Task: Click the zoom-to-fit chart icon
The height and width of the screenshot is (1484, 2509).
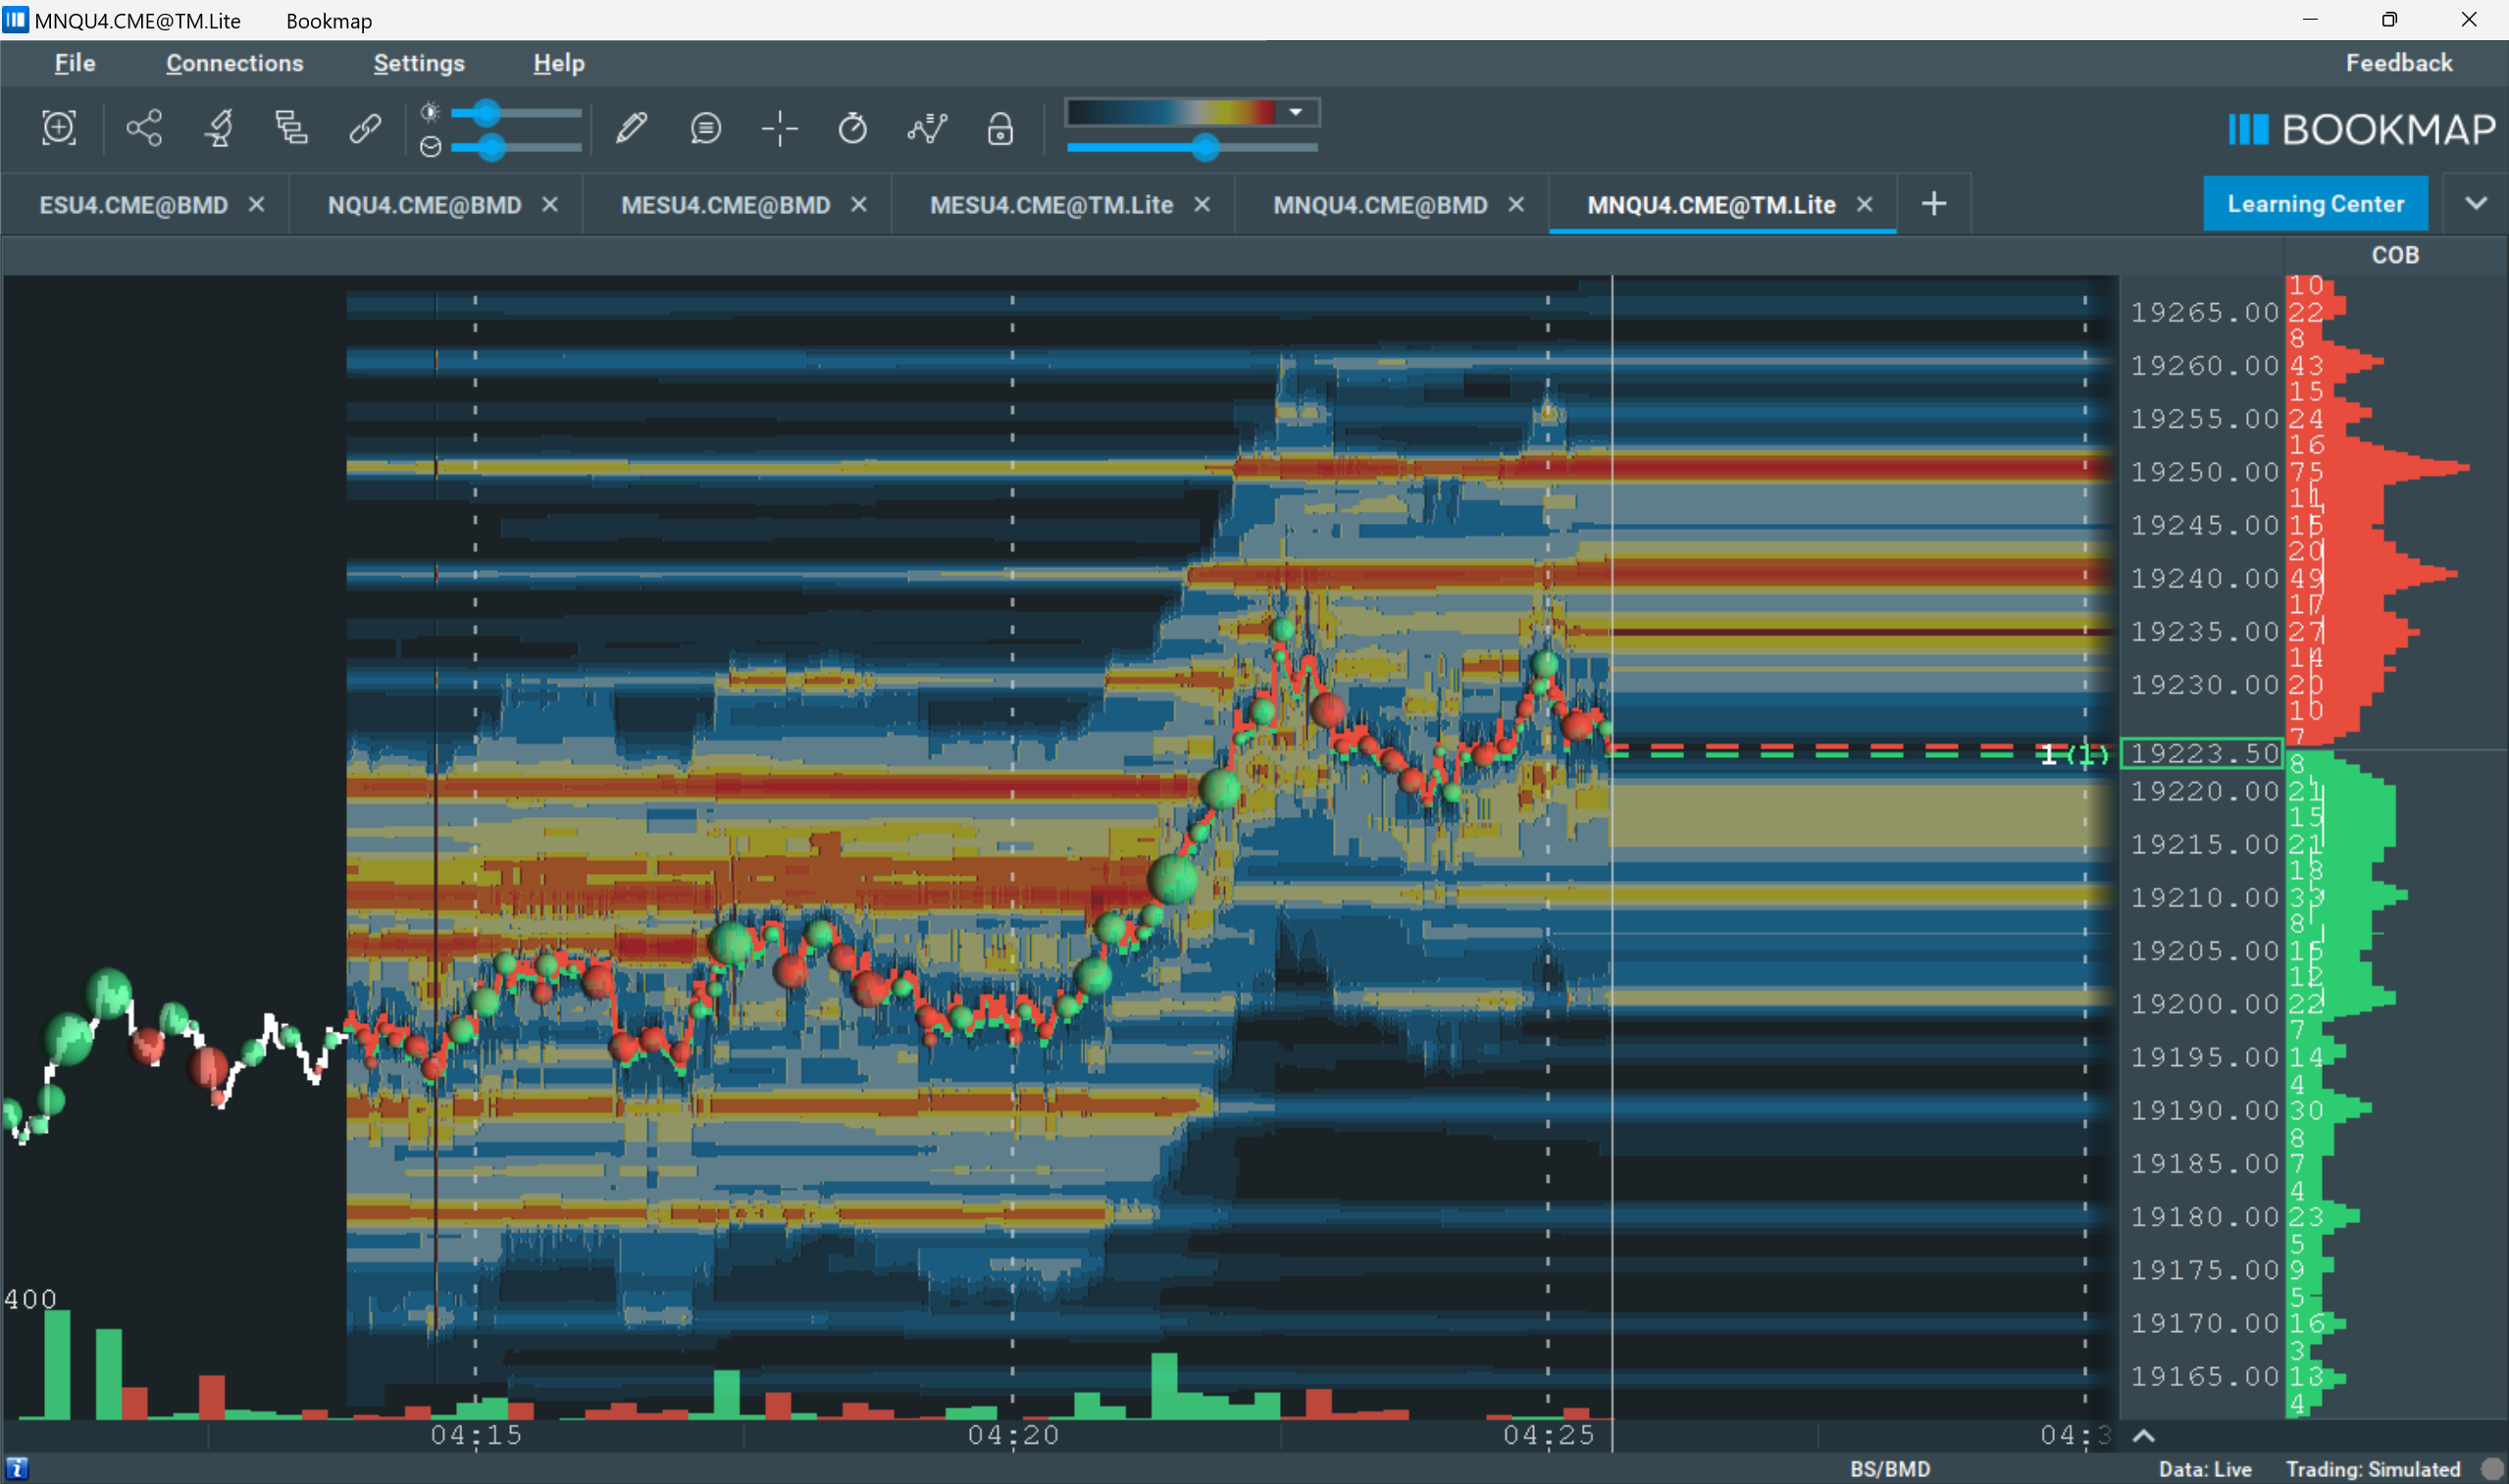Action: (59, 128)
